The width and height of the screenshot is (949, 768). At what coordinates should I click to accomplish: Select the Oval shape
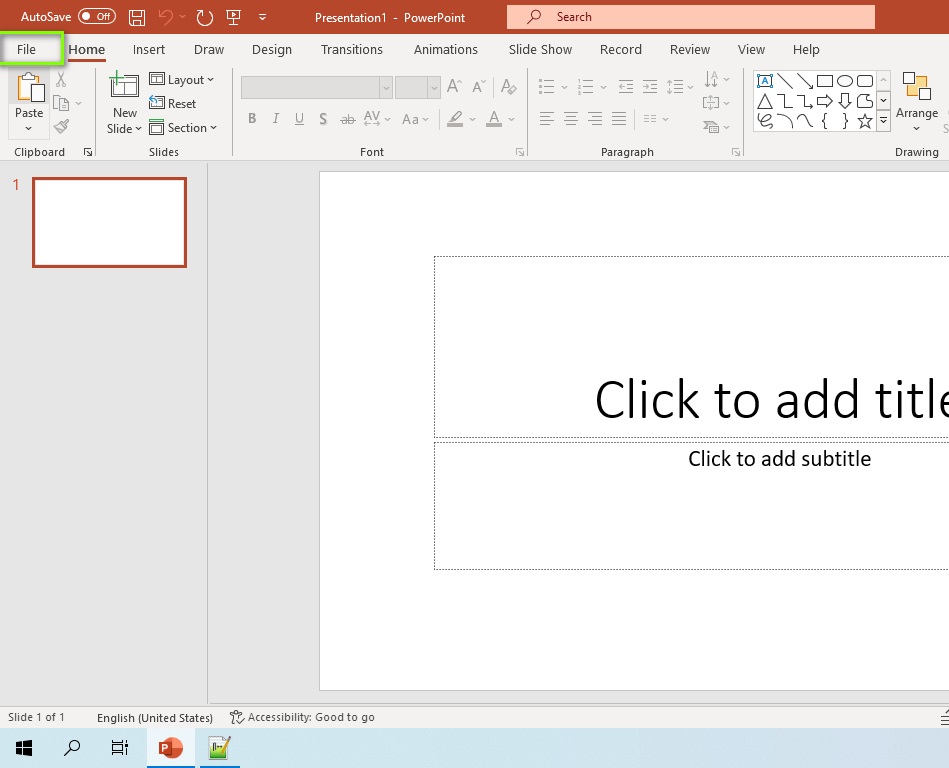845,80
